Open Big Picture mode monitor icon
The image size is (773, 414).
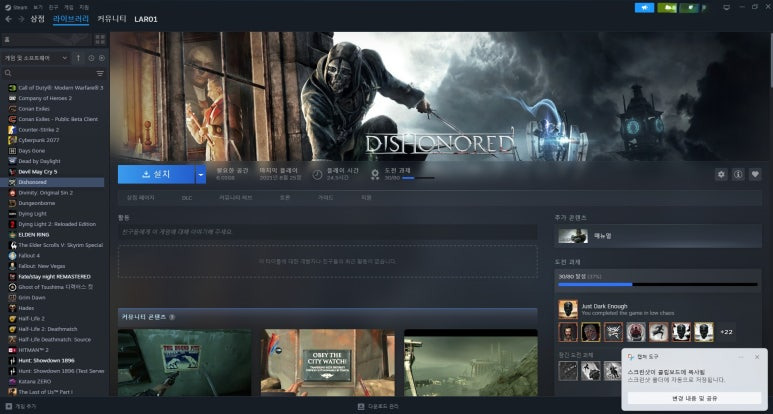click(726, 7)
